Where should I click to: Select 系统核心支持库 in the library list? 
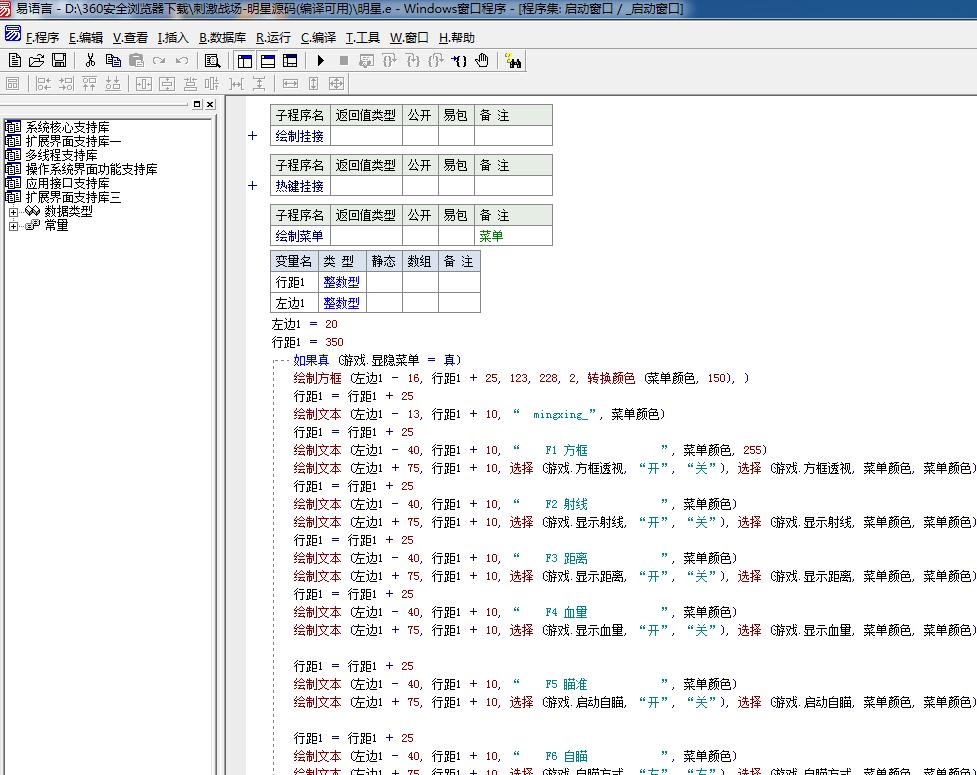click(67, 128)
